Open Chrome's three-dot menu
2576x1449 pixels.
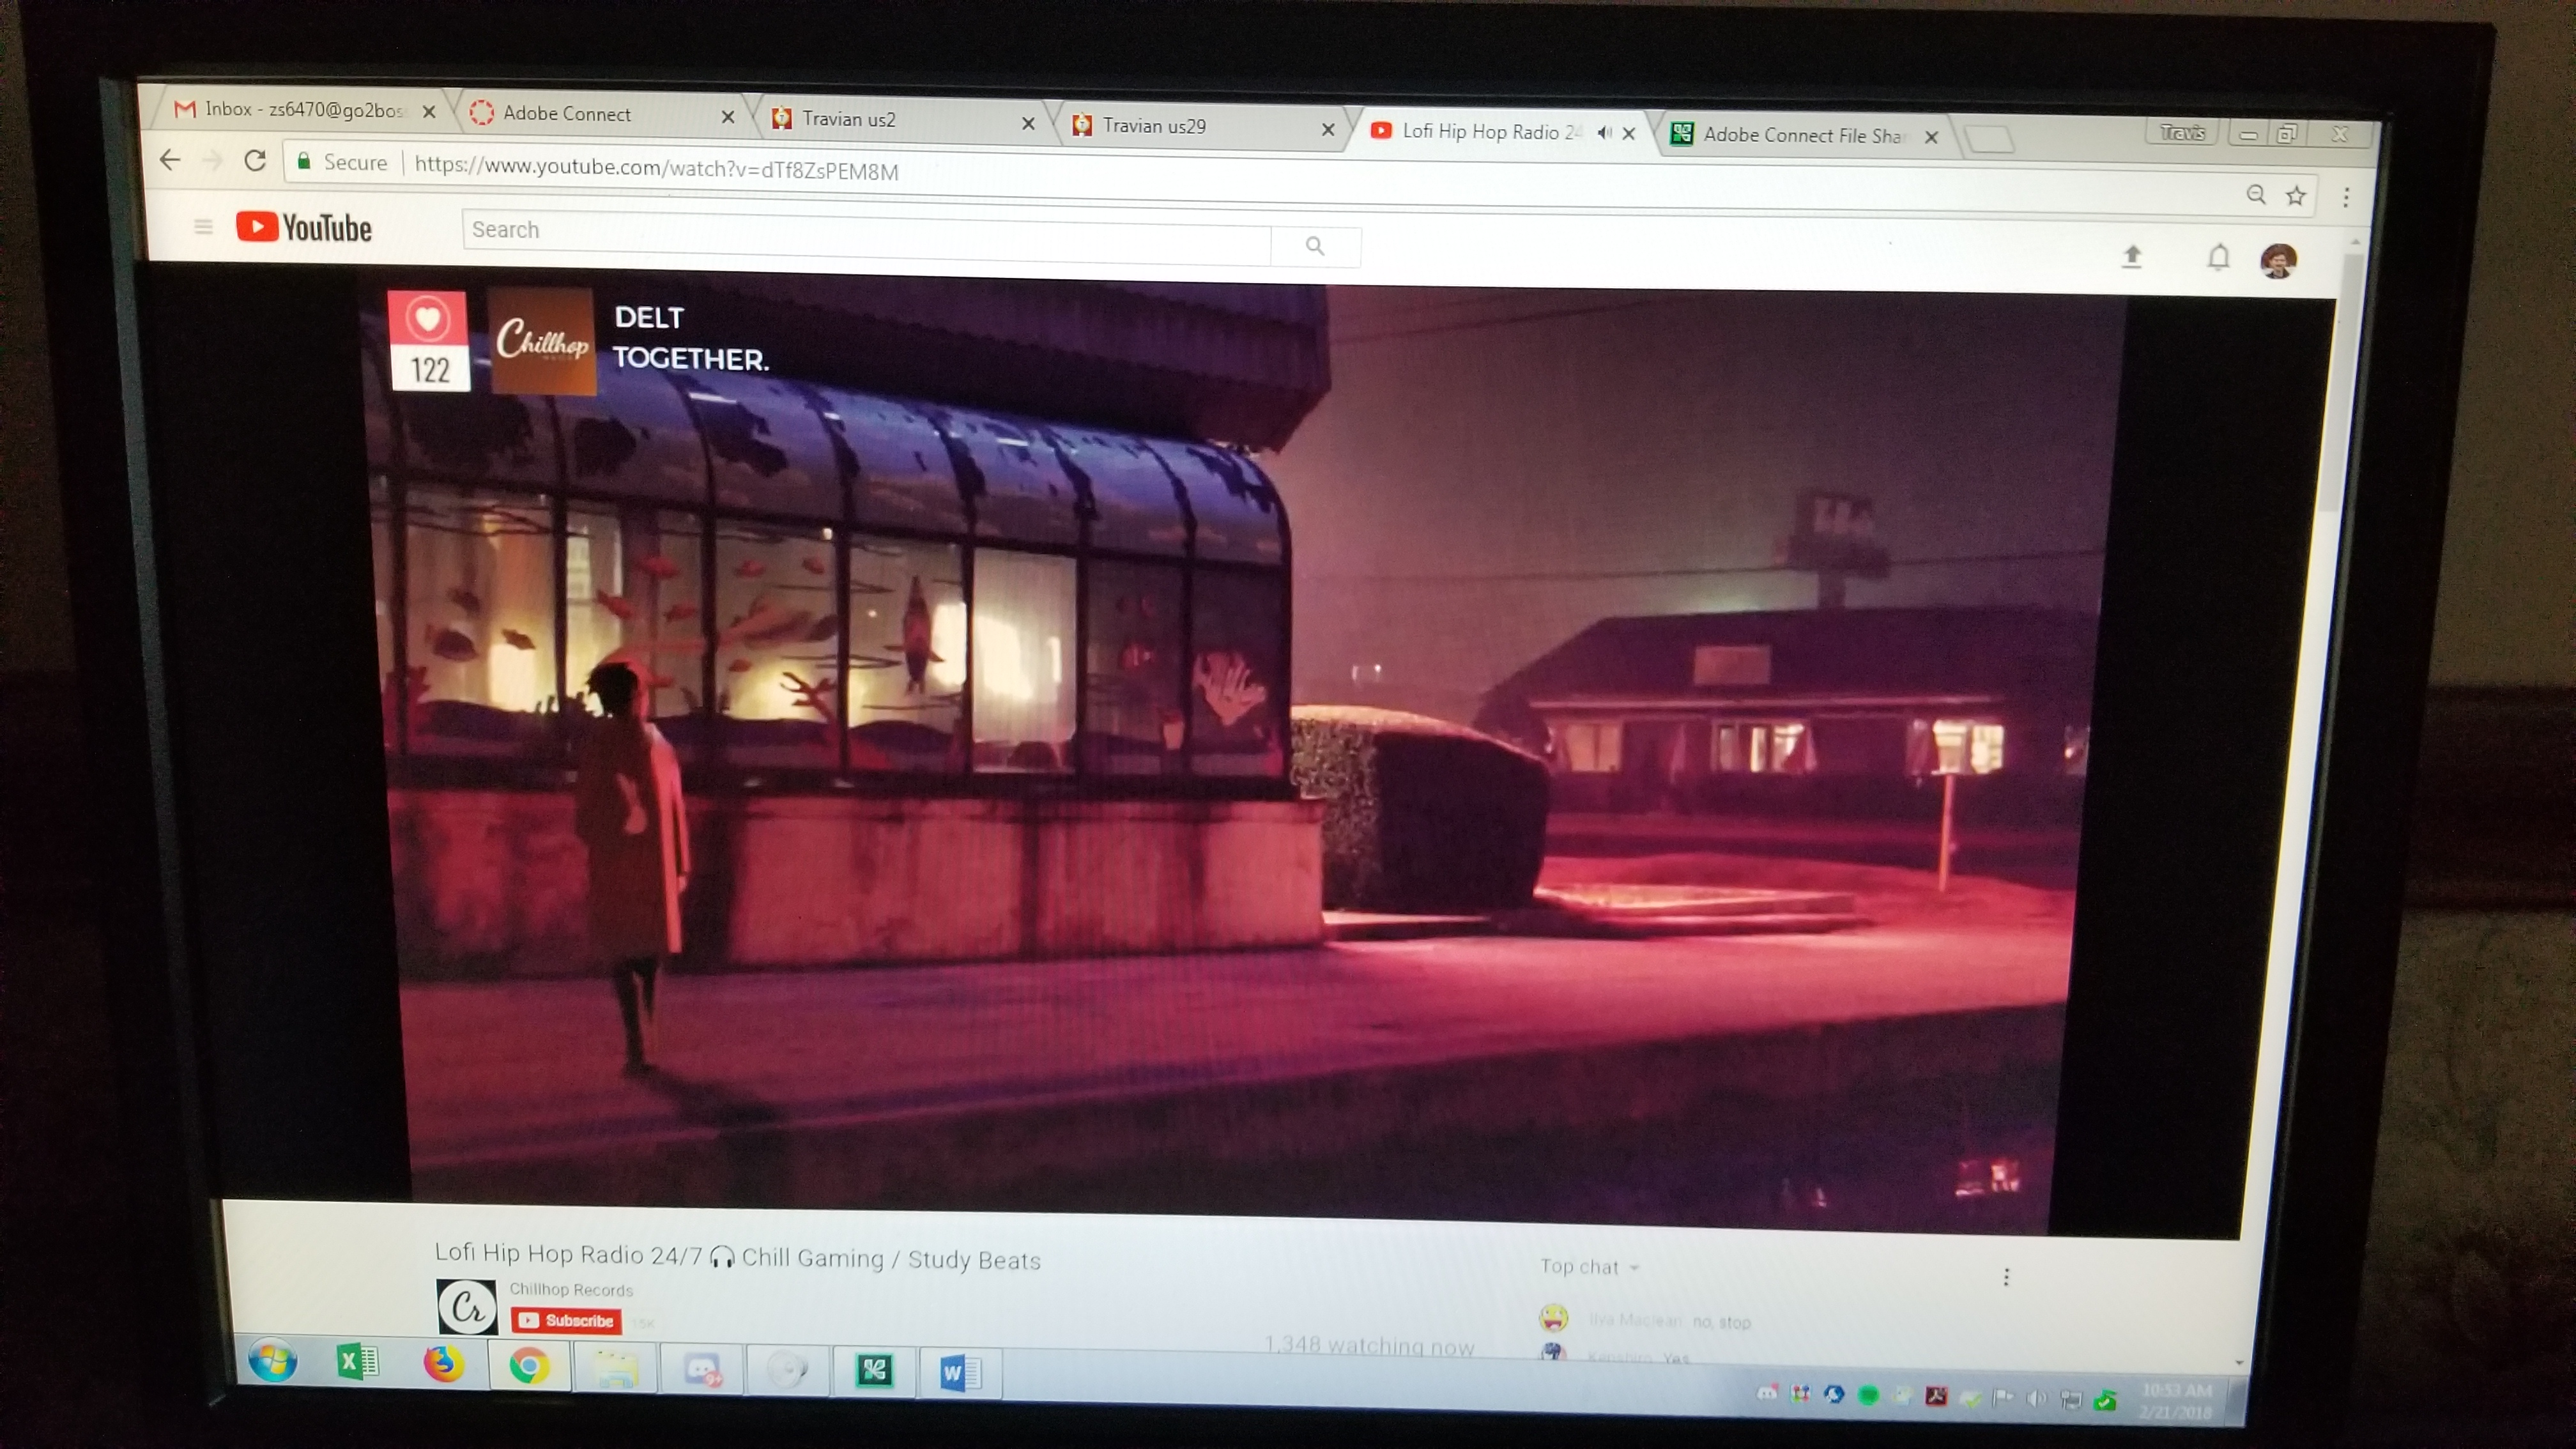click(2346, 197)
